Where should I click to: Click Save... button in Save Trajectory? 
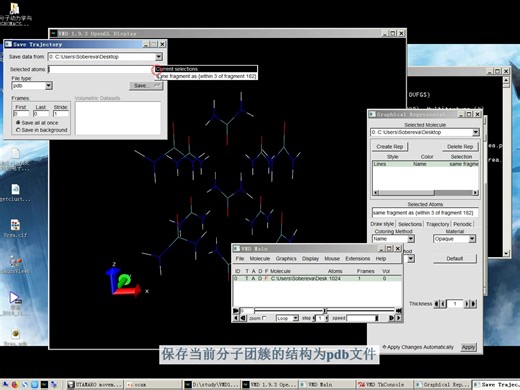pos(146,86)
